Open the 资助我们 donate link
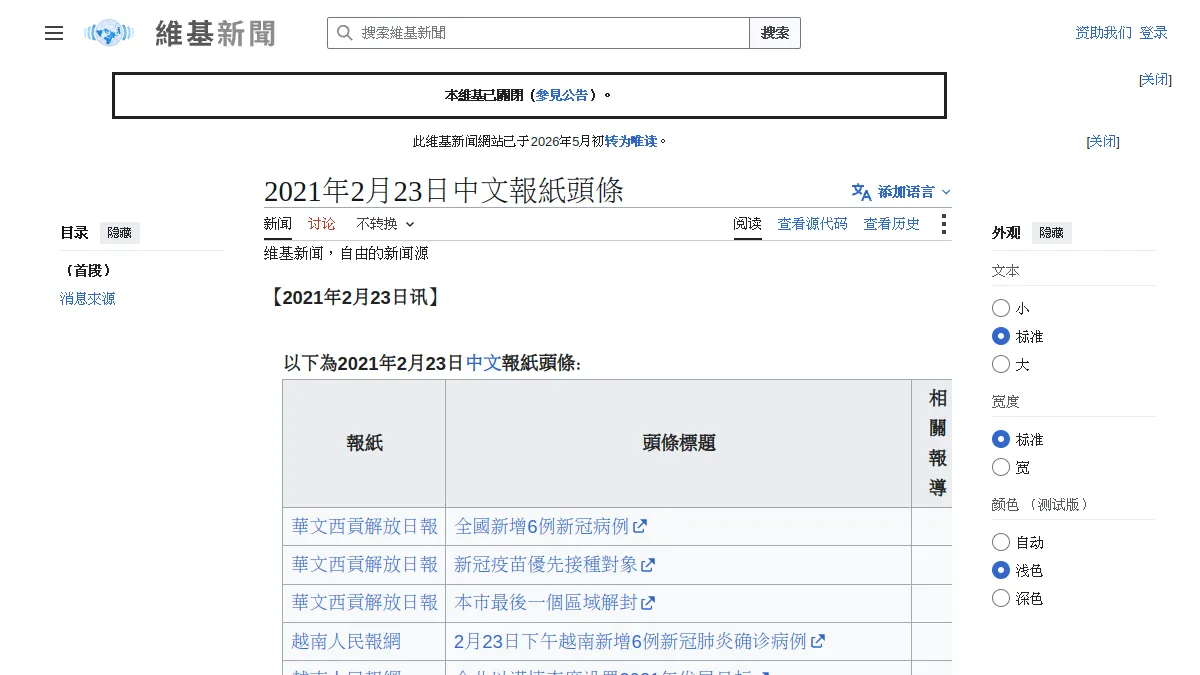This screenshot has height=675, width=1200. [1104, 33]
